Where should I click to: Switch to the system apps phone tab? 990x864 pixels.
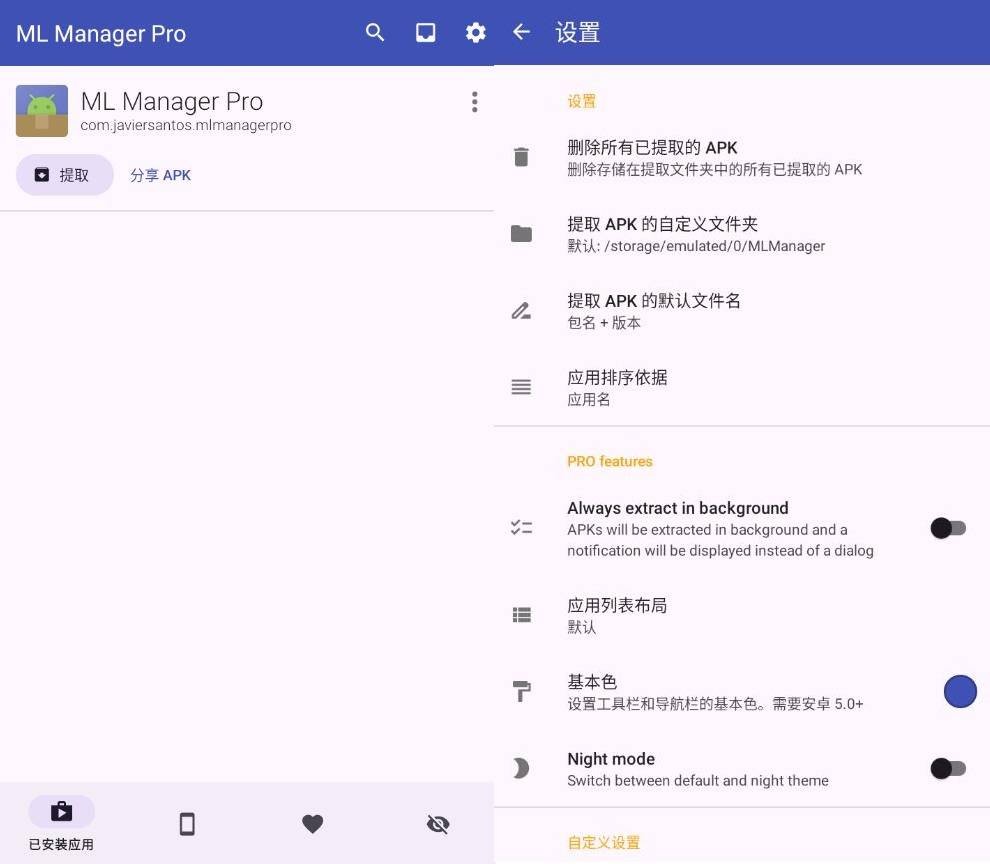[x=187, y=823]
